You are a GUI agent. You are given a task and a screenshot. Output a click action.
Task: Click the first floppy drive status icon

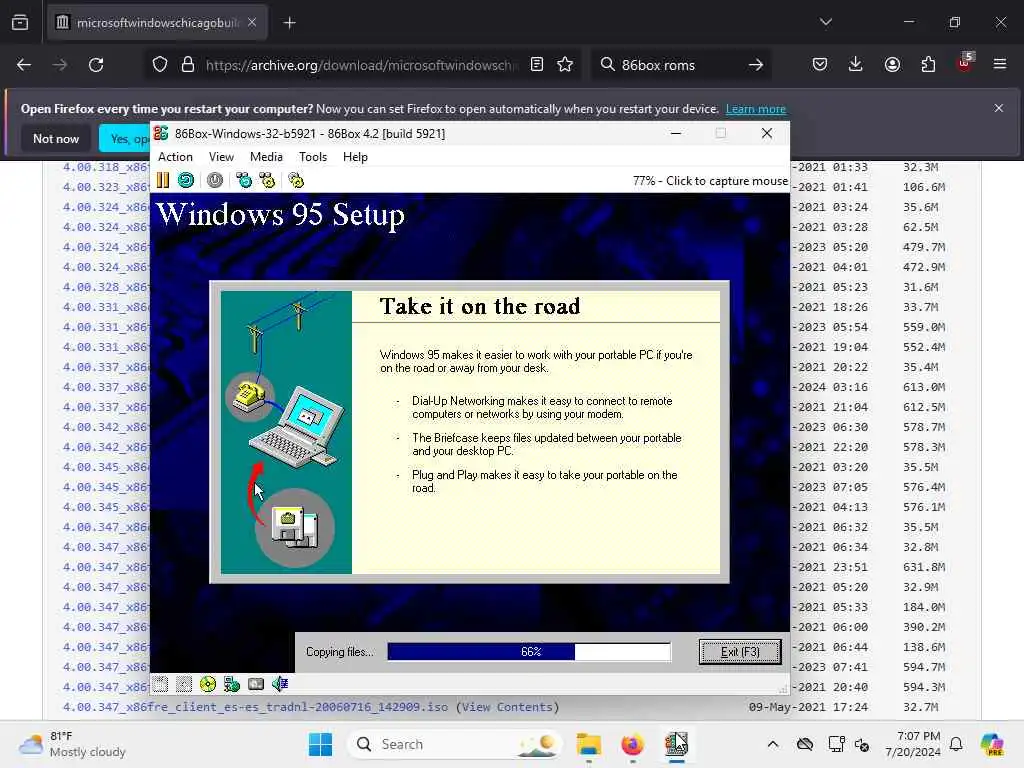160,684
